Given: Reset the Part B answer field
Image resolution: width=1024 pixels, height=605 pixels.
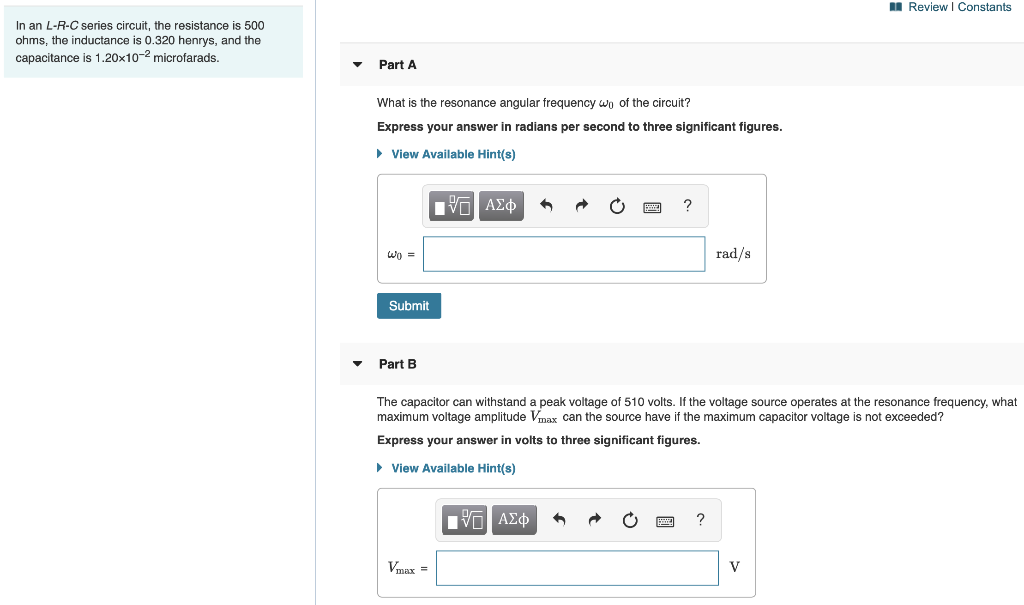Looking at the screenshot, I should (x=629, y=519).
